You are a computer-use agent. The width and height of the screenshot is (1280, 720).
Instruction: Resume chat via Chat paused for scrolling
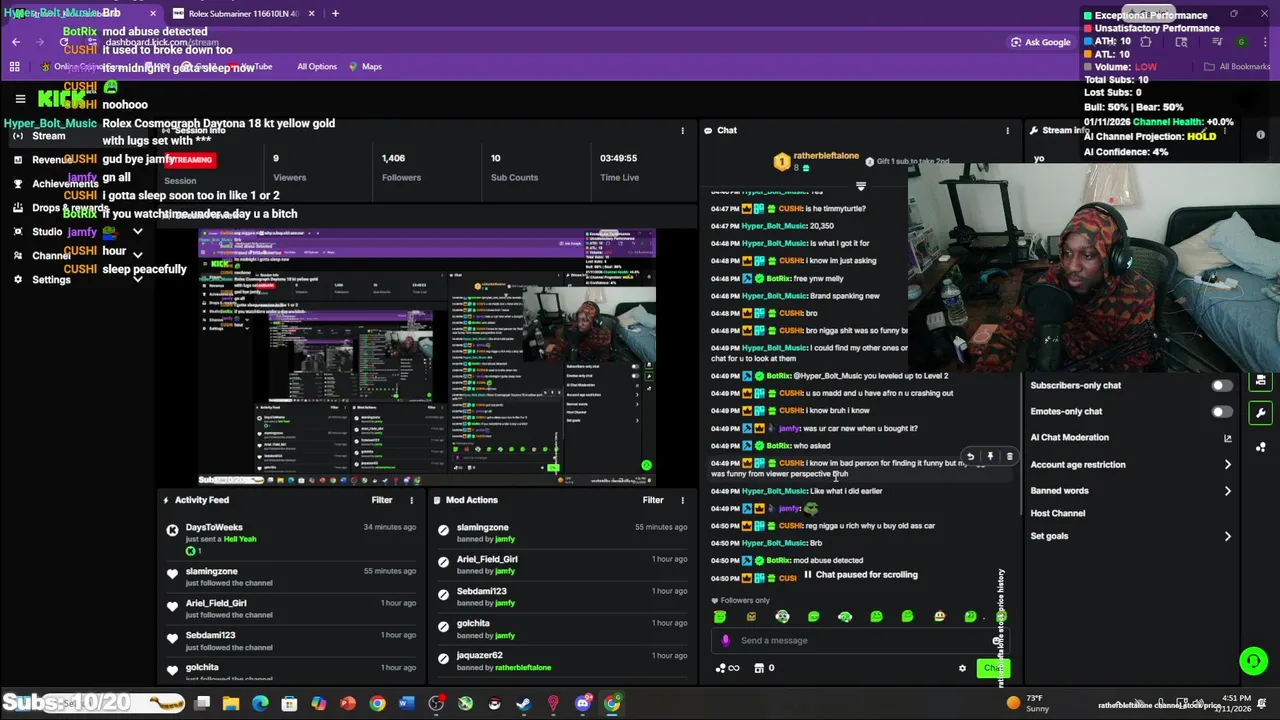tap(860, 575)
